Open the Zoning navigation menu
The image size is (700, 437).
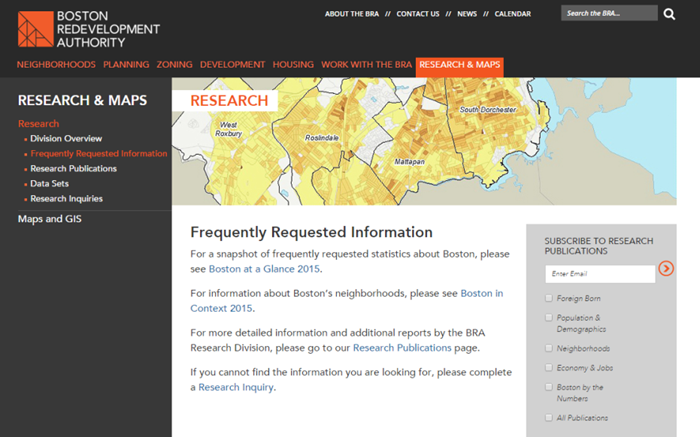(174, 65)
